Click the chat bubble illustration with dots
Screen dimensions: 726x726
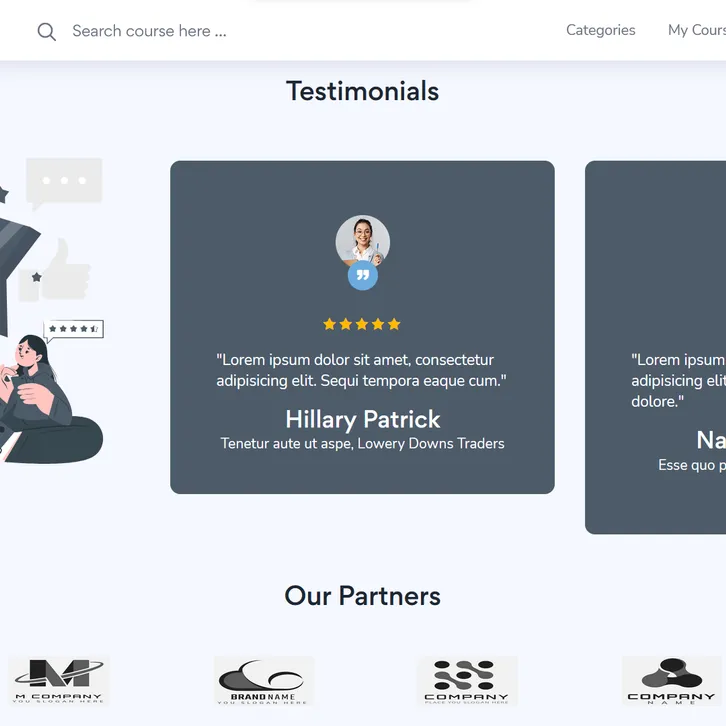pyautogui.click(x=64, y=183)
